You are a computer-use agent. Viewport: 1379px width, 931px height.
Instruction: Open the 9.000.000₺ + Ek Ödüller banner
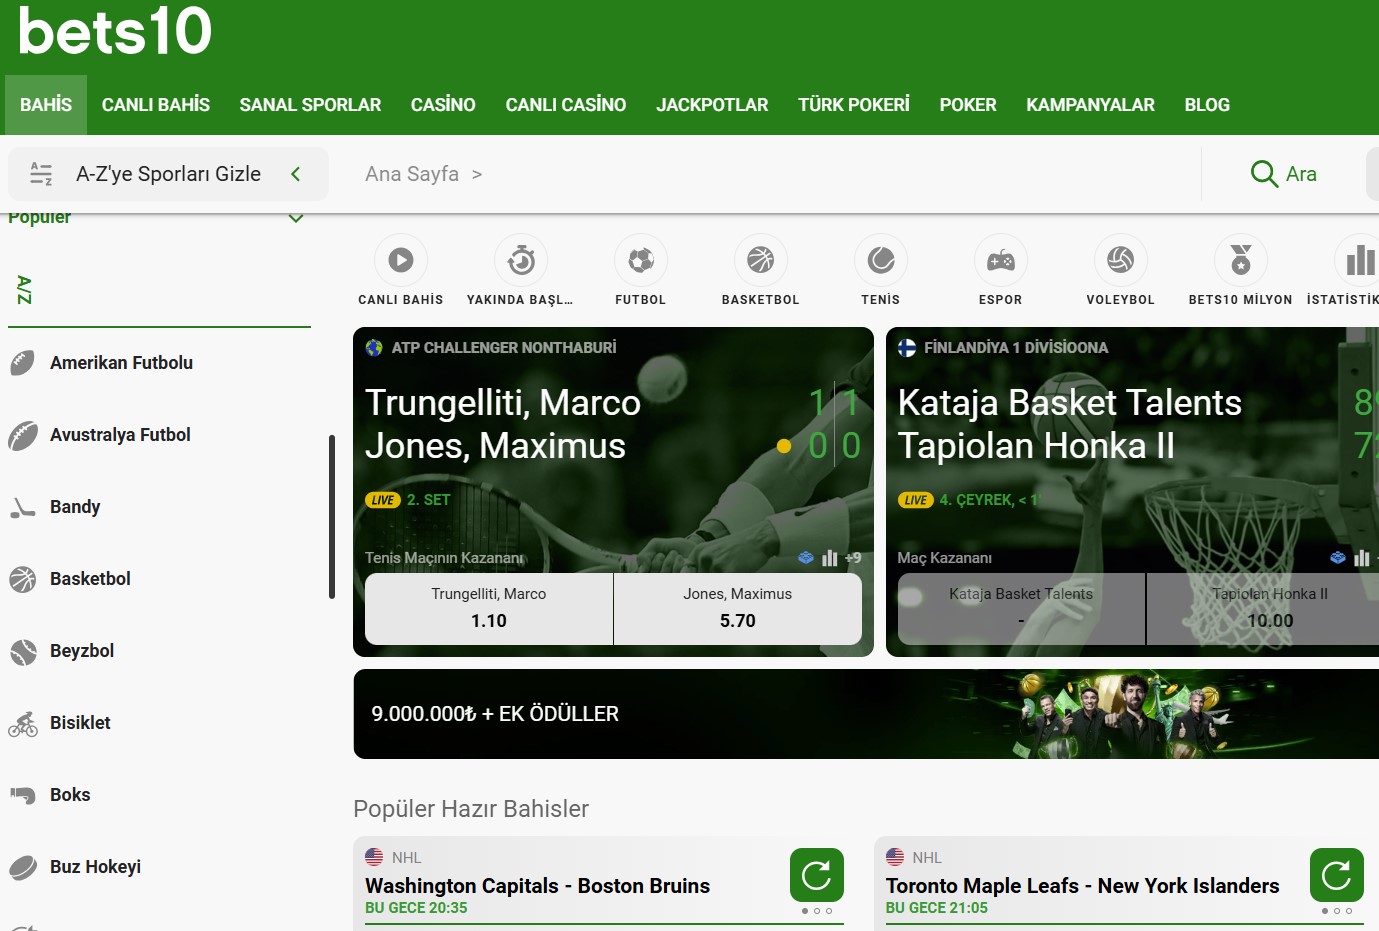[866, 714]
